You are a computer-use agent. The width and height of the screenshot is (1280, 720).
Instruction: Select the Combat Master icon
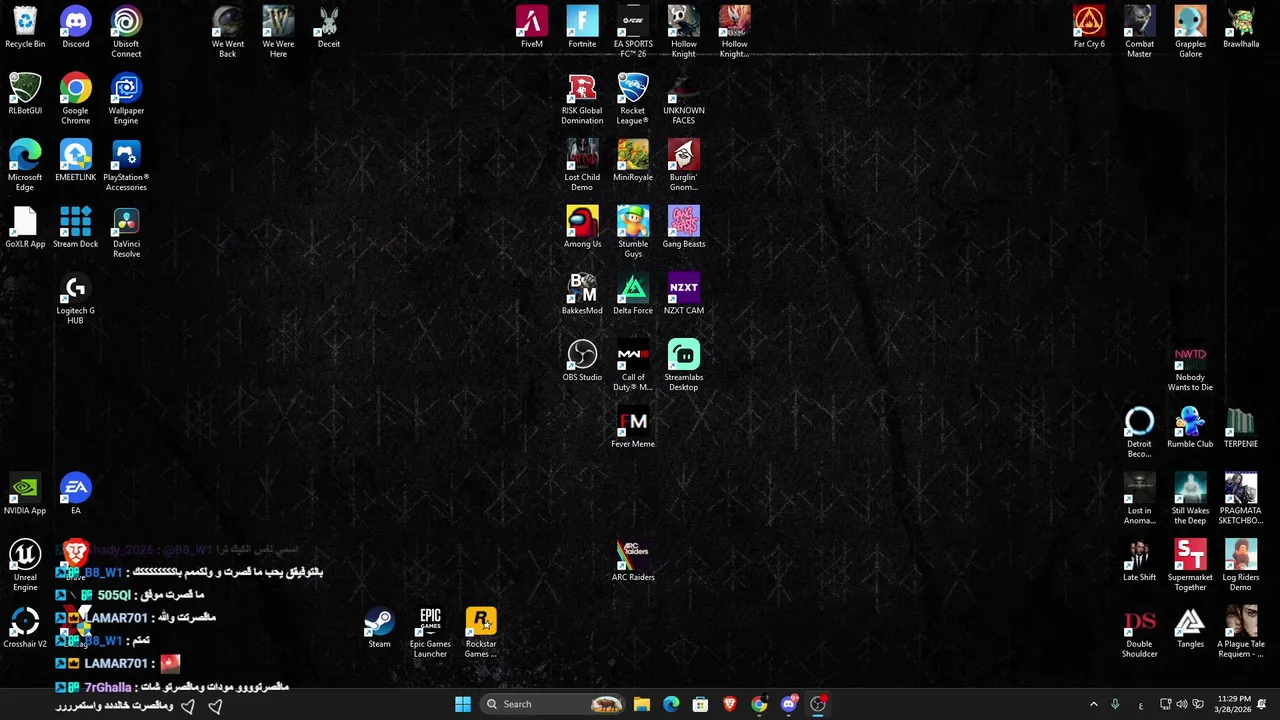tap(1140, 32)
